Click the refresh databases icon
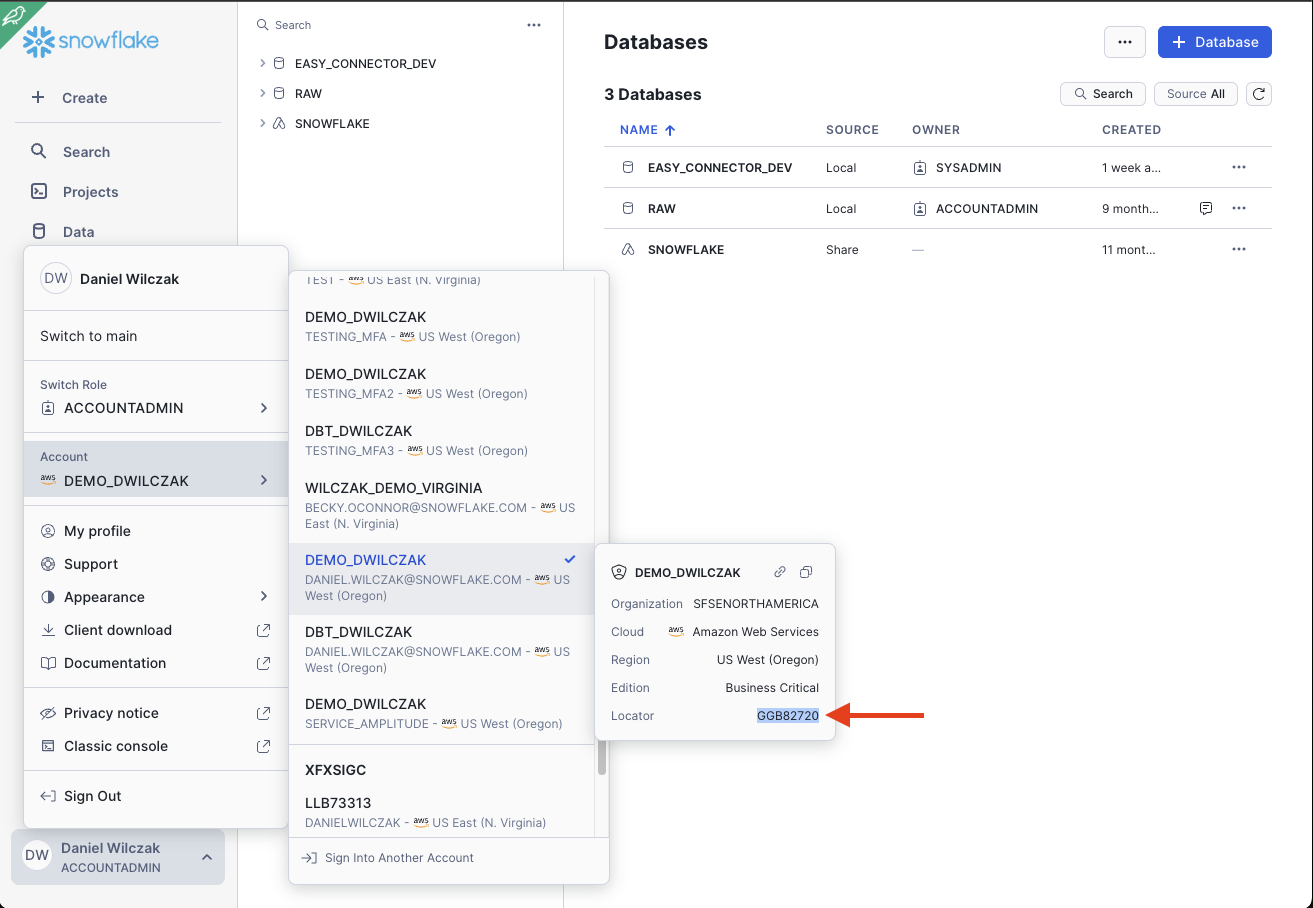Image resolution: width=1313 pixels, height=908 pixels. (x=1260, y=94)
